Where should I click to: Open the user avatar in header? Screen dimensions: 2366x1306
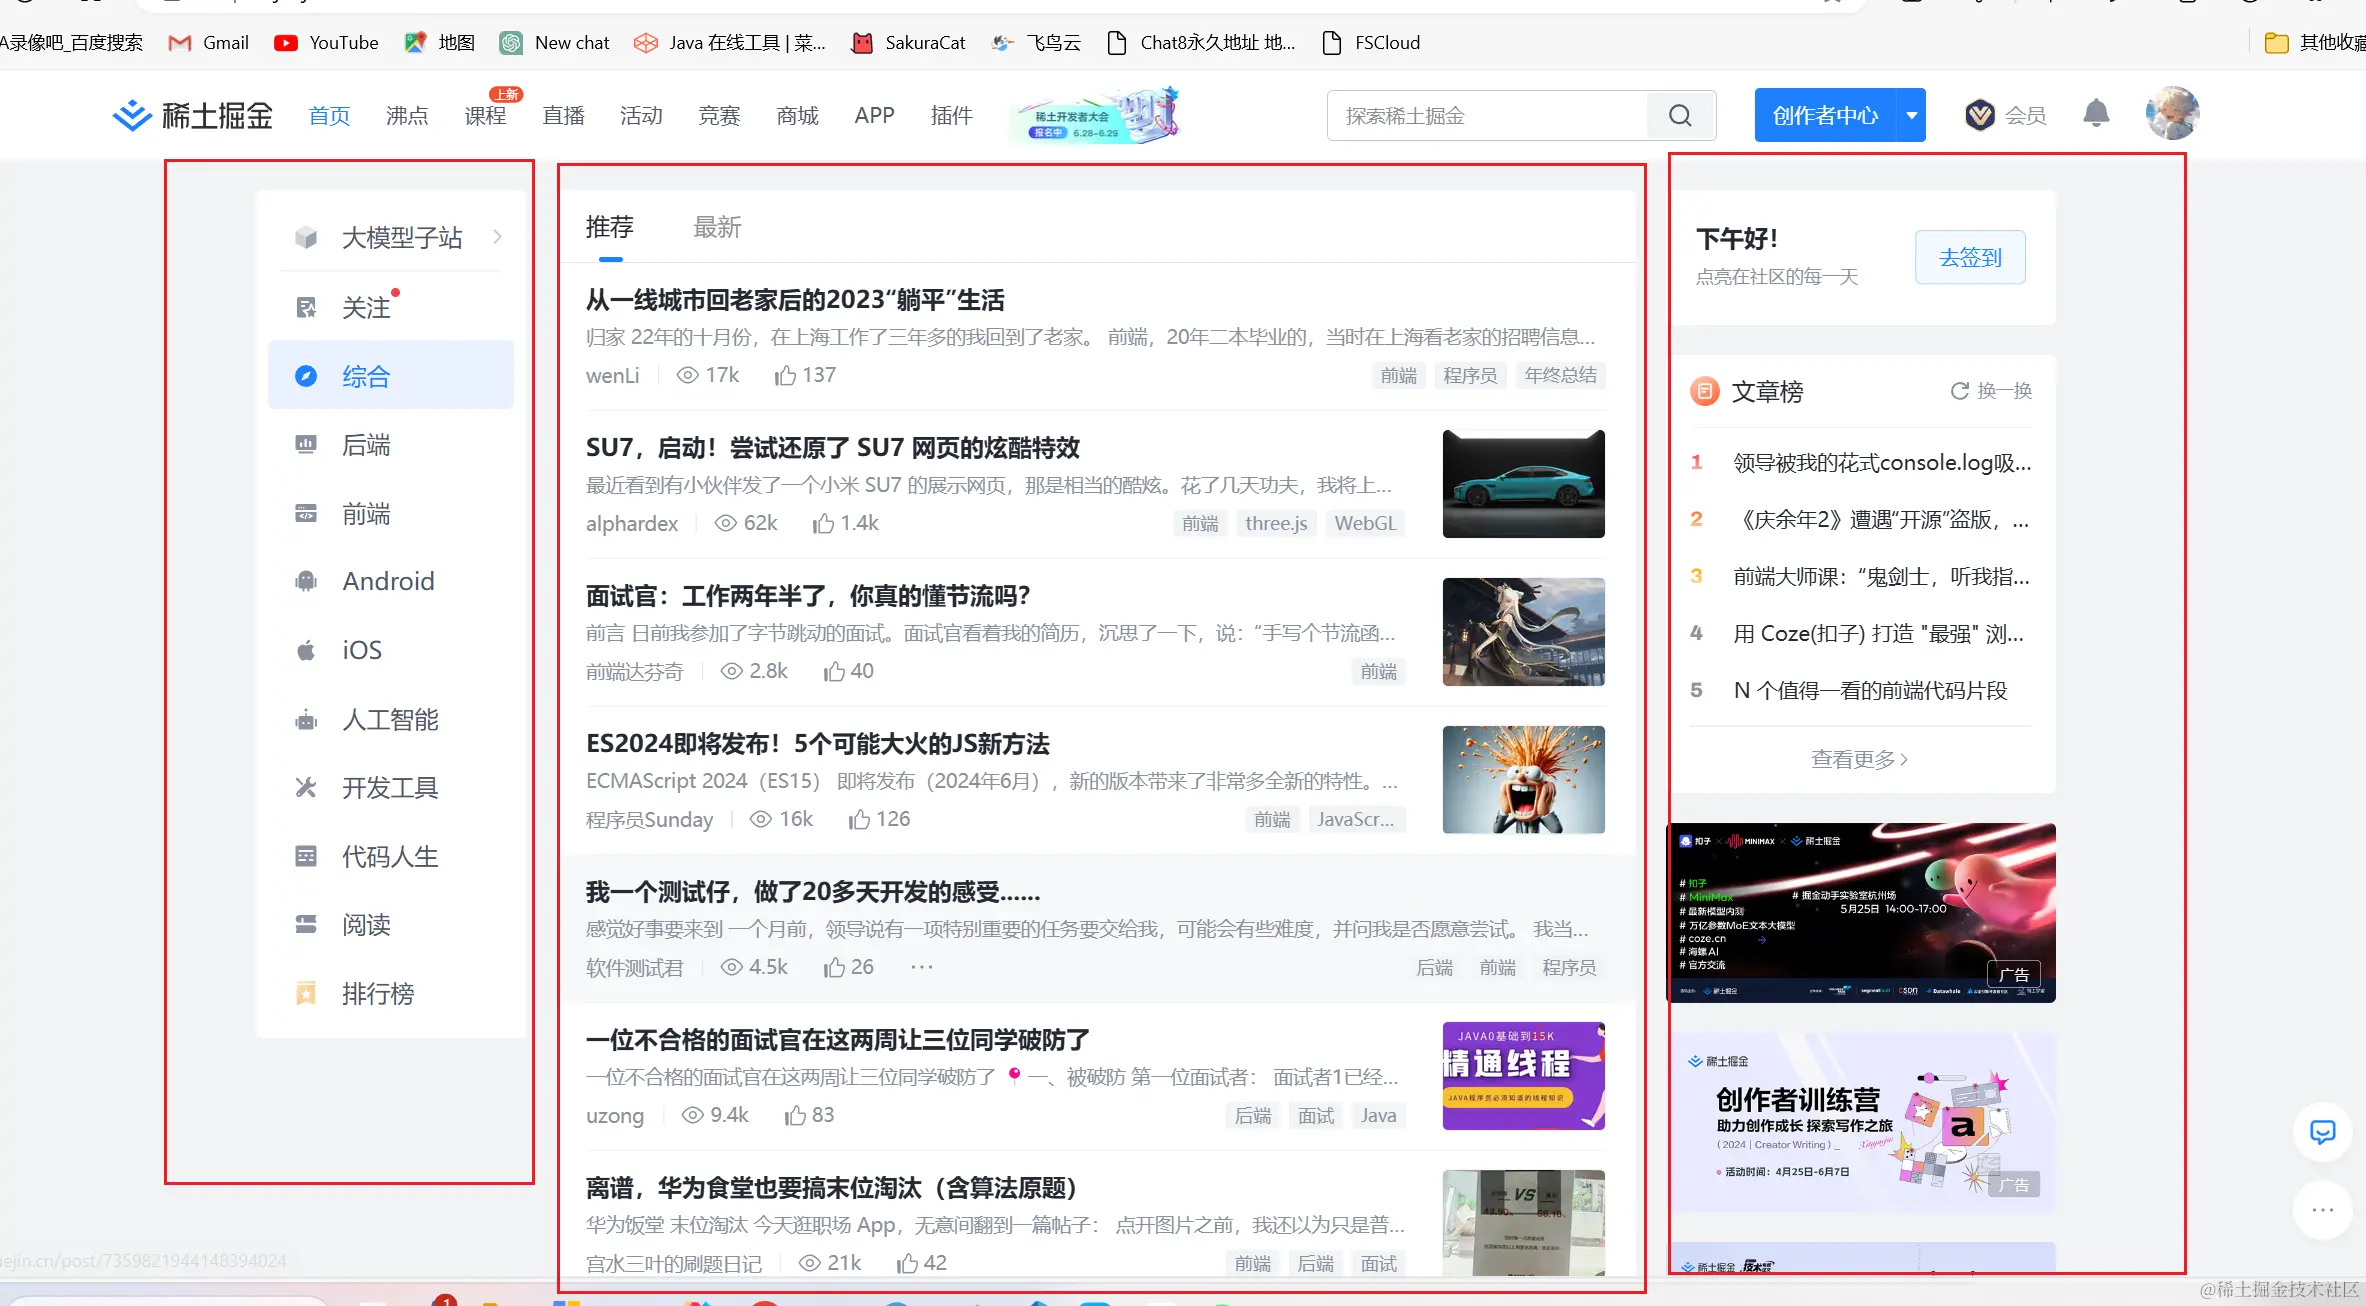2171,114
